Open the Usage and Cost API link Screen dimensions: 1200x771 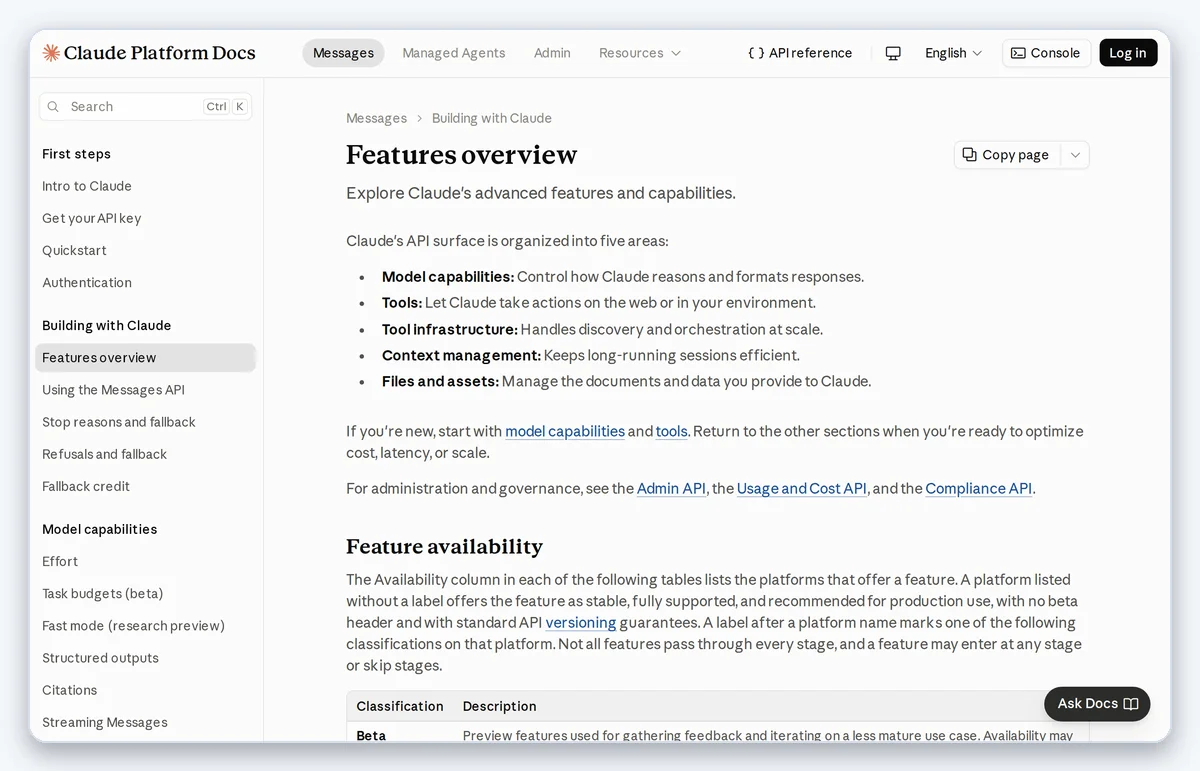click(x=802, y=489)
